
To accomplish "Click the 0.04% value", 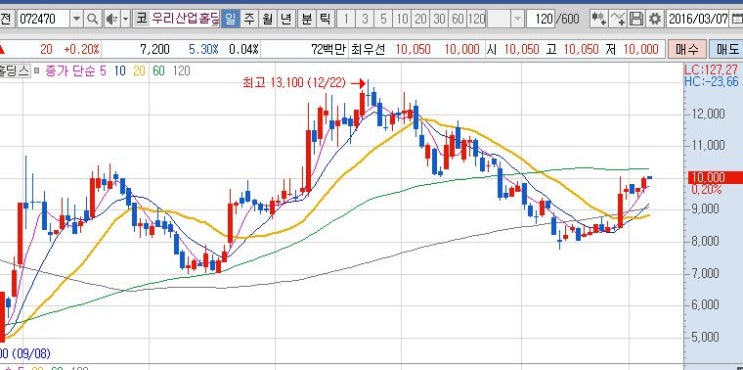I will click(244, 49).
